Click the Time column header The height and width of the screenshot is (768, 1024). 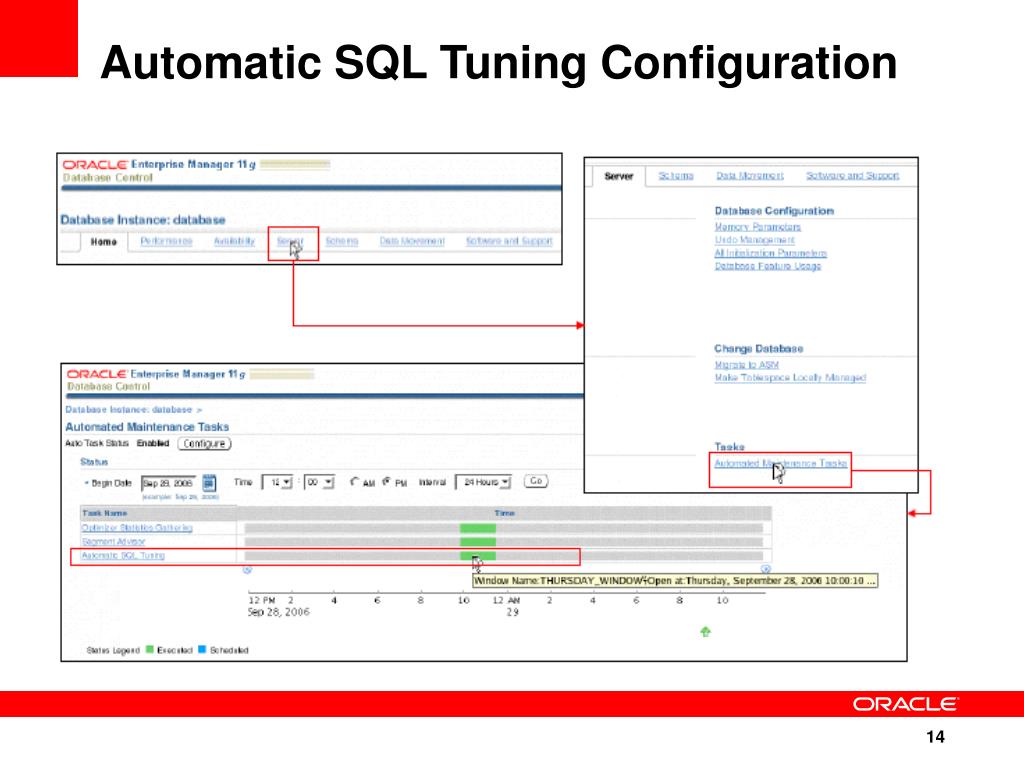coord(505,513)
